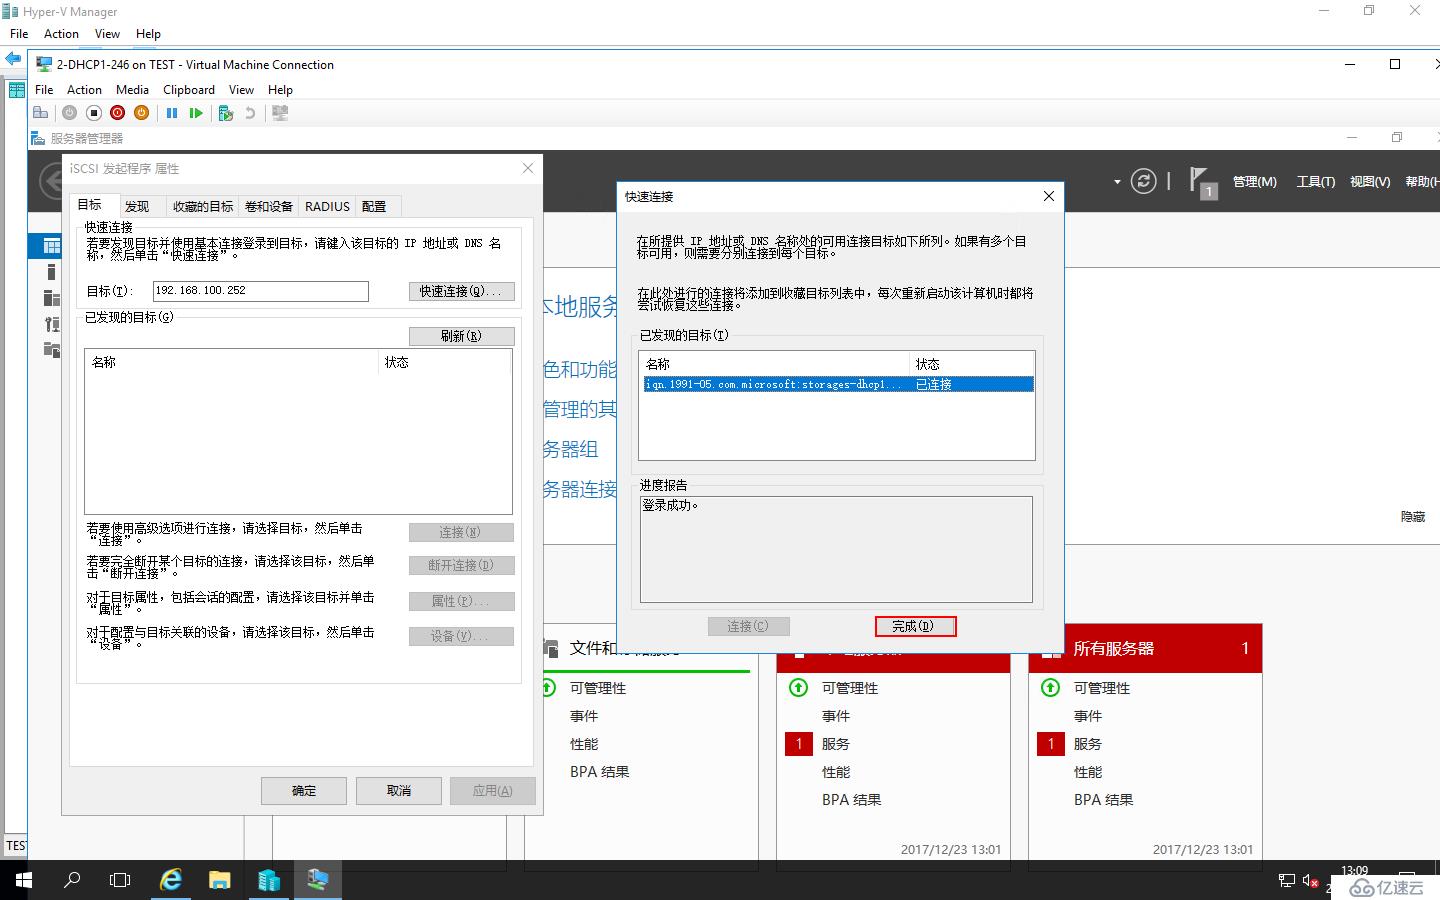Open Server Manager notifications flag
This screenshot has width=1440, height=900.
click(1203, 182)
